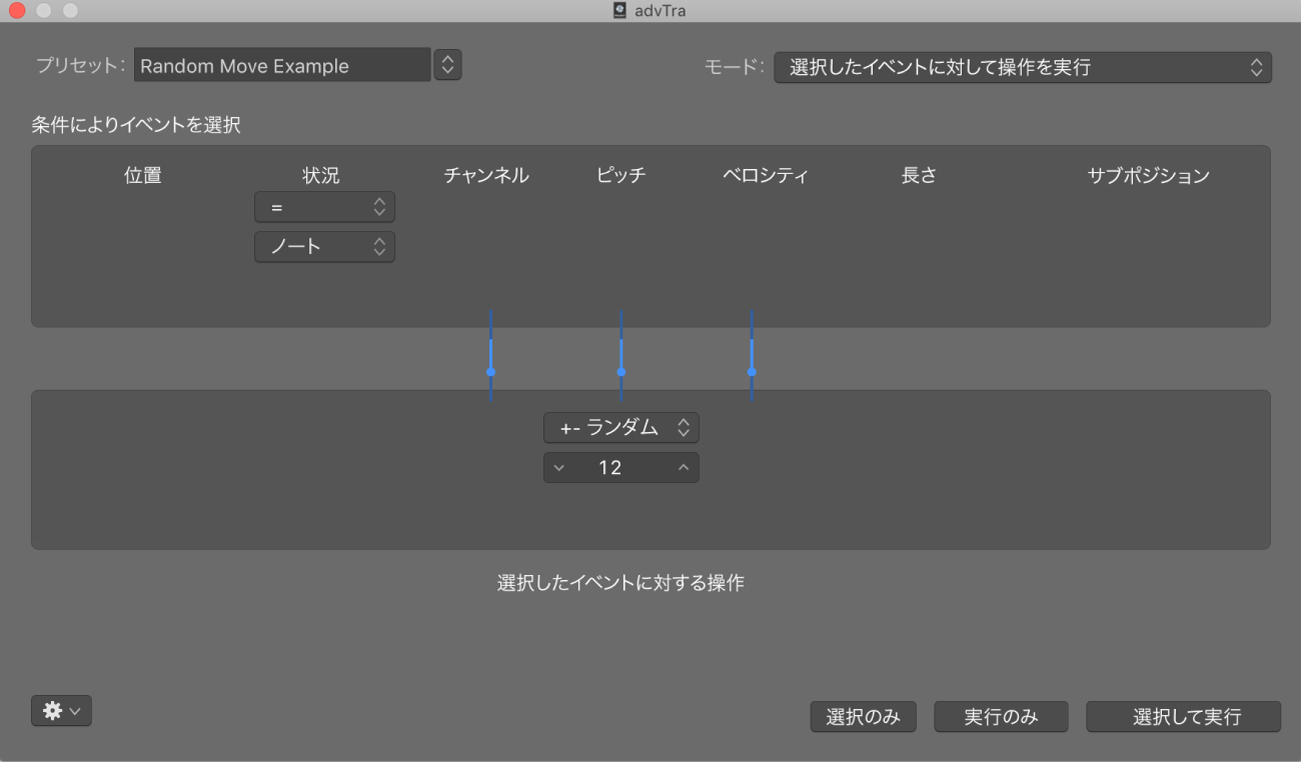Click the 12 value field
This screenshot has width=1301, height=763.
621,468
